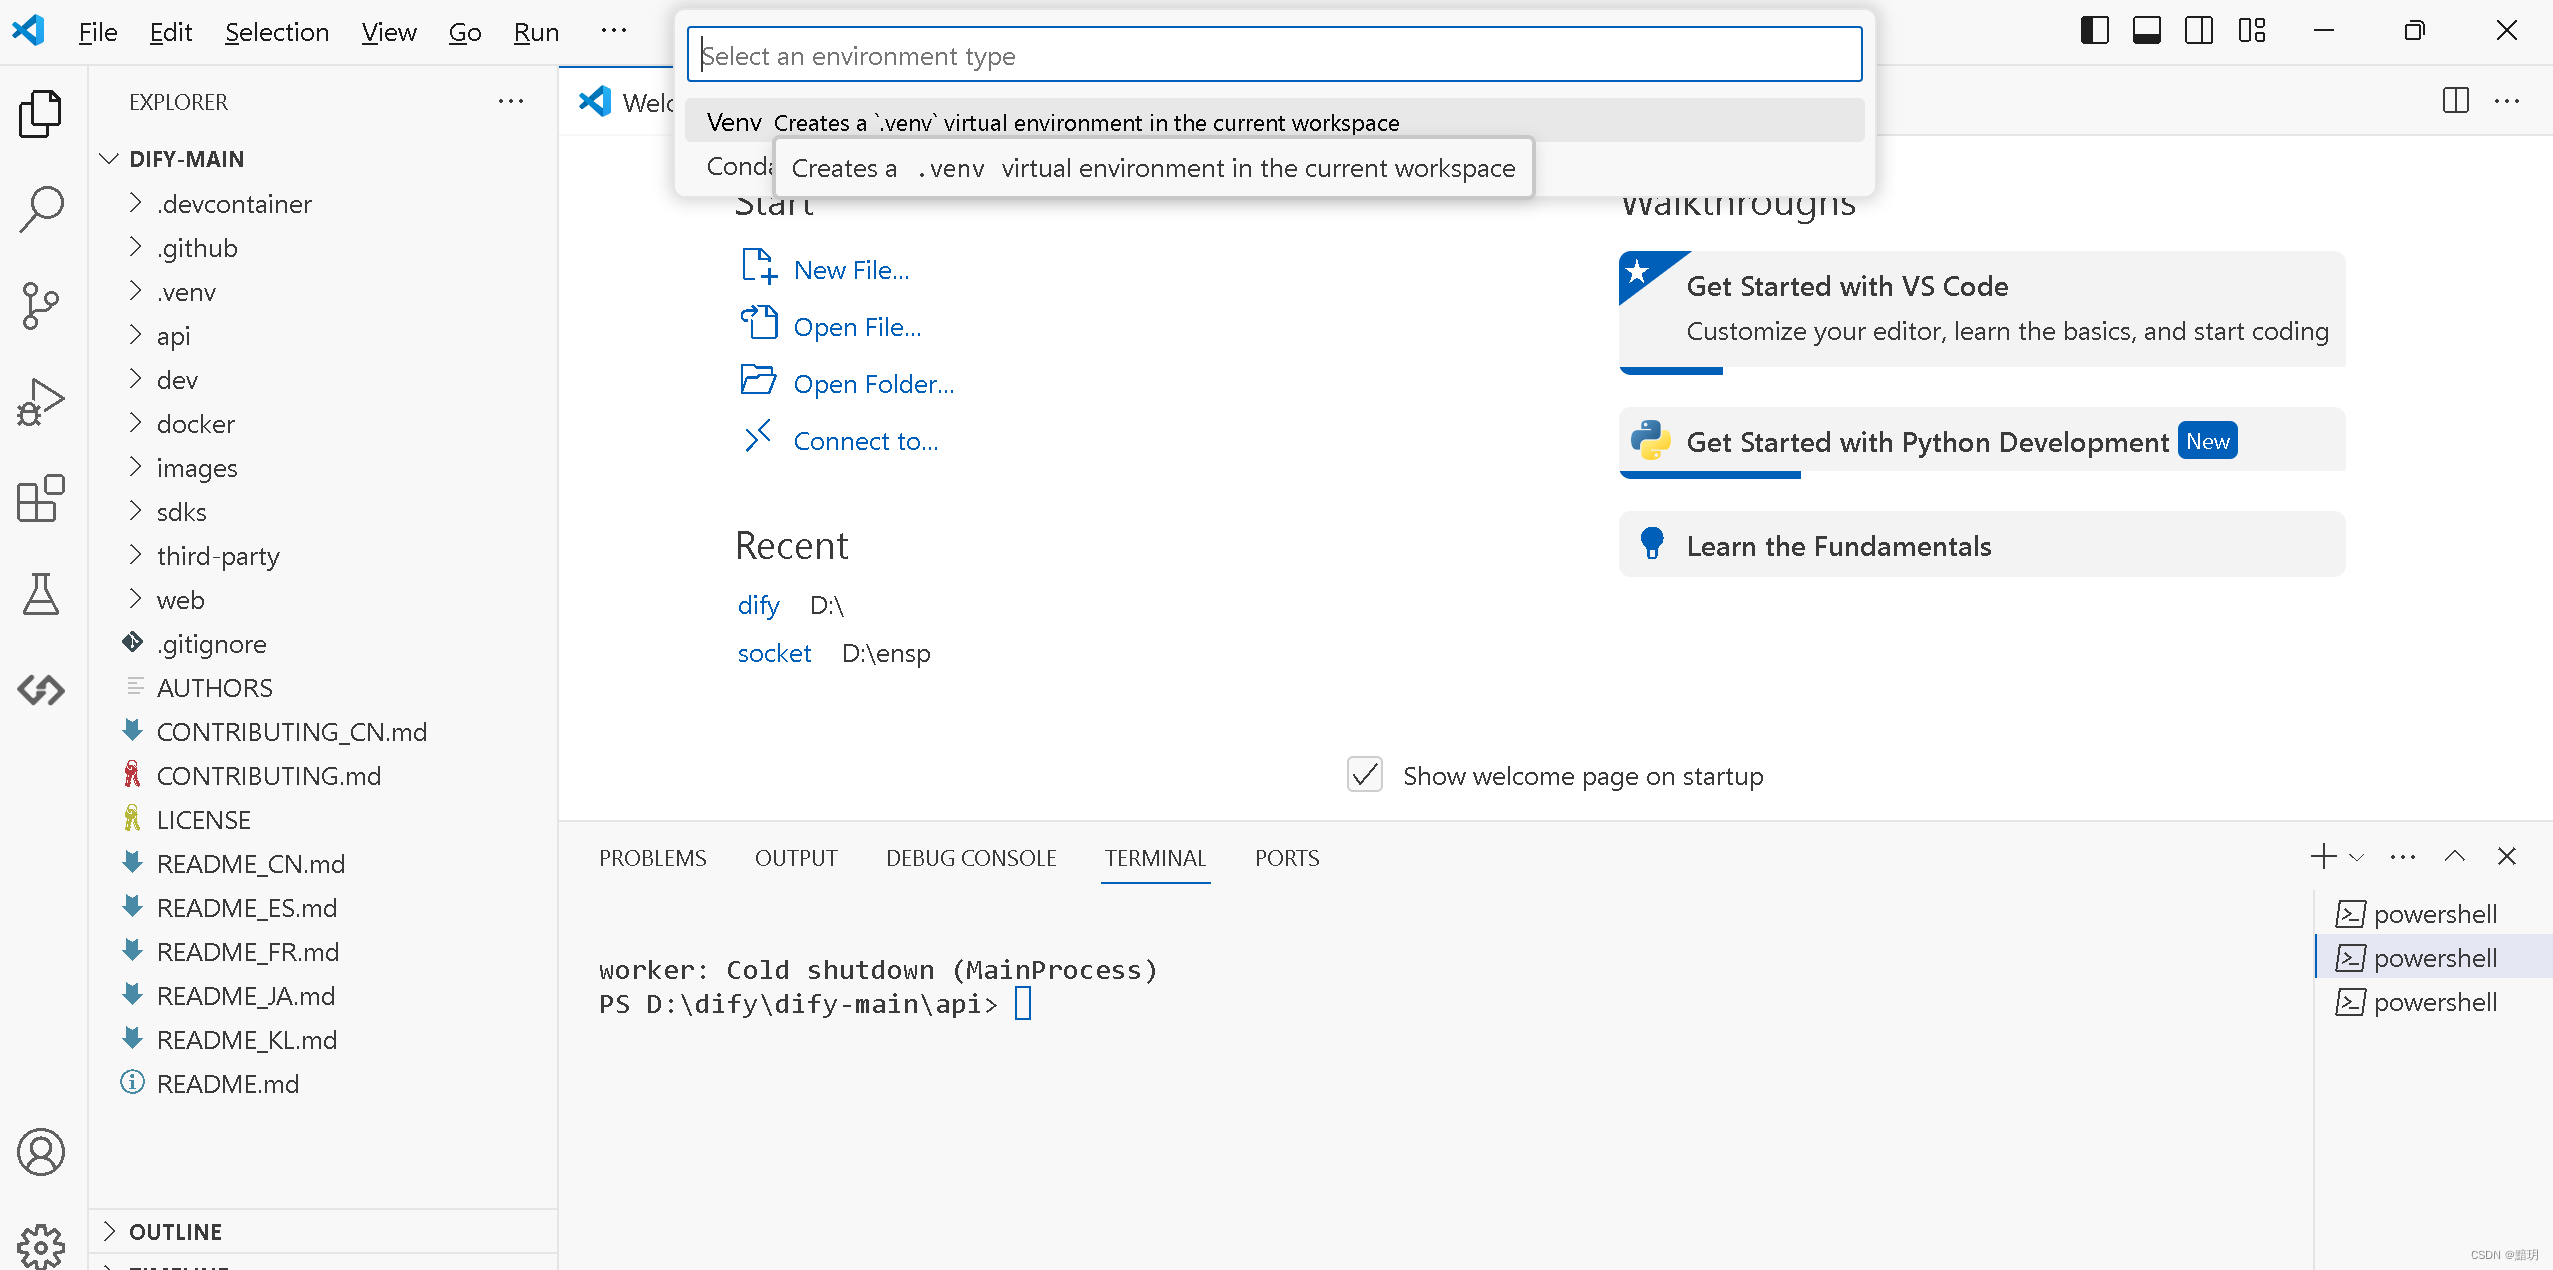Open the Extensions view
2553x1270 pixels.
click(x=41, y=497)
